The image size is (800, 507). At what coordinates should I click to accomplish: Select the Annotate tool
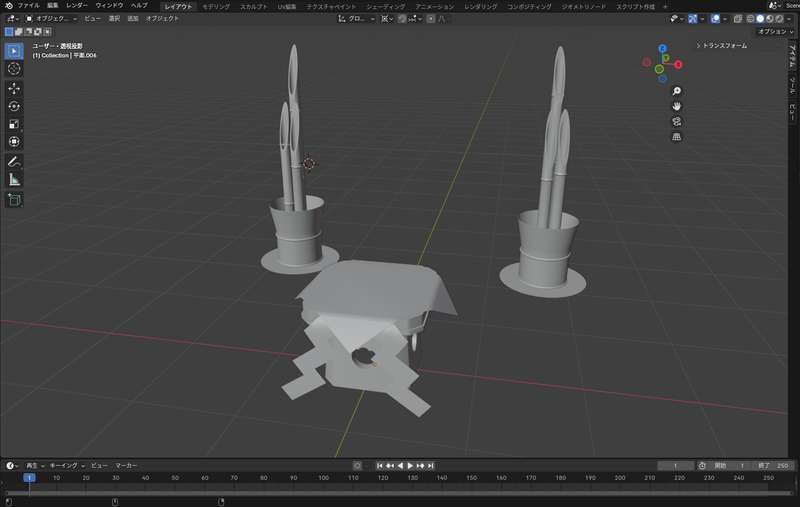14,161
